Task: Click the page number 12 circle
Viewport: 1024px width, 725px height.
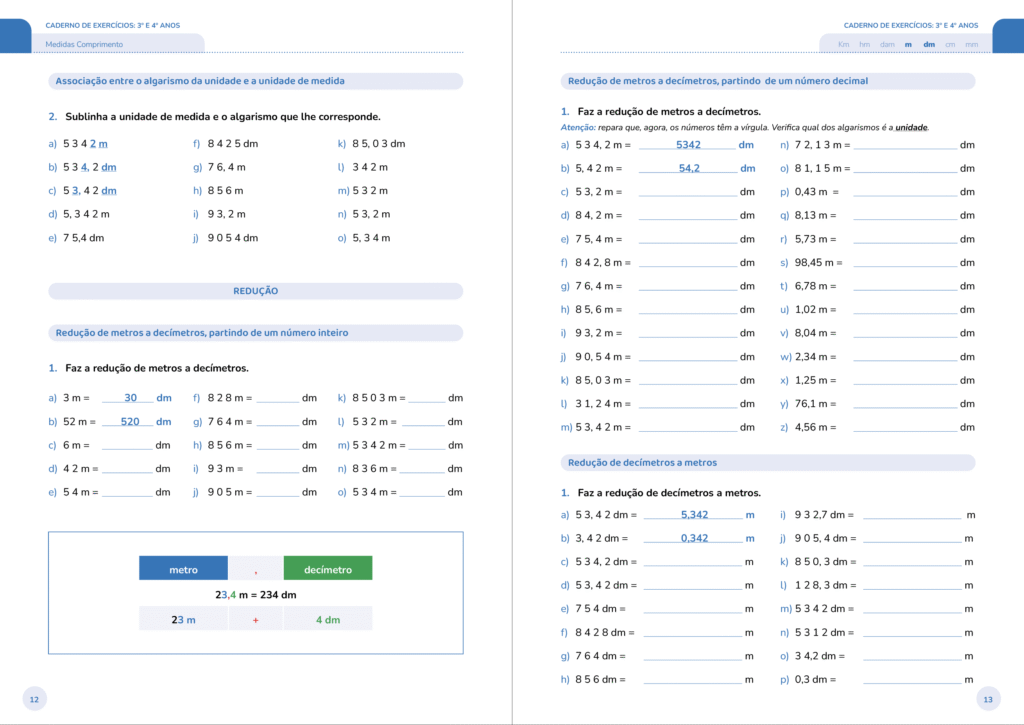Action: point(34,699)
